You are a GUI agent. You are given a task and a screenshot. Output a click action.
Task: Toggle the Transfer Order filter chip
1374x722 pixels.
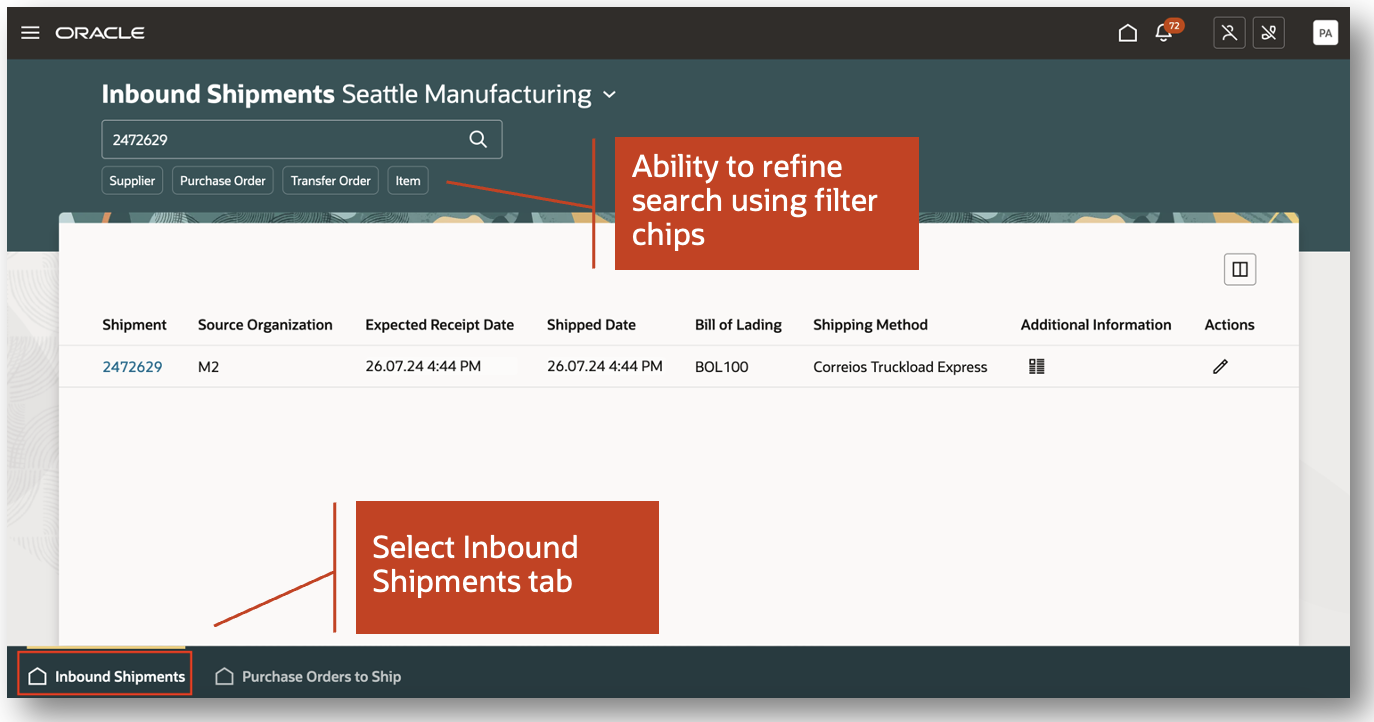331,181
